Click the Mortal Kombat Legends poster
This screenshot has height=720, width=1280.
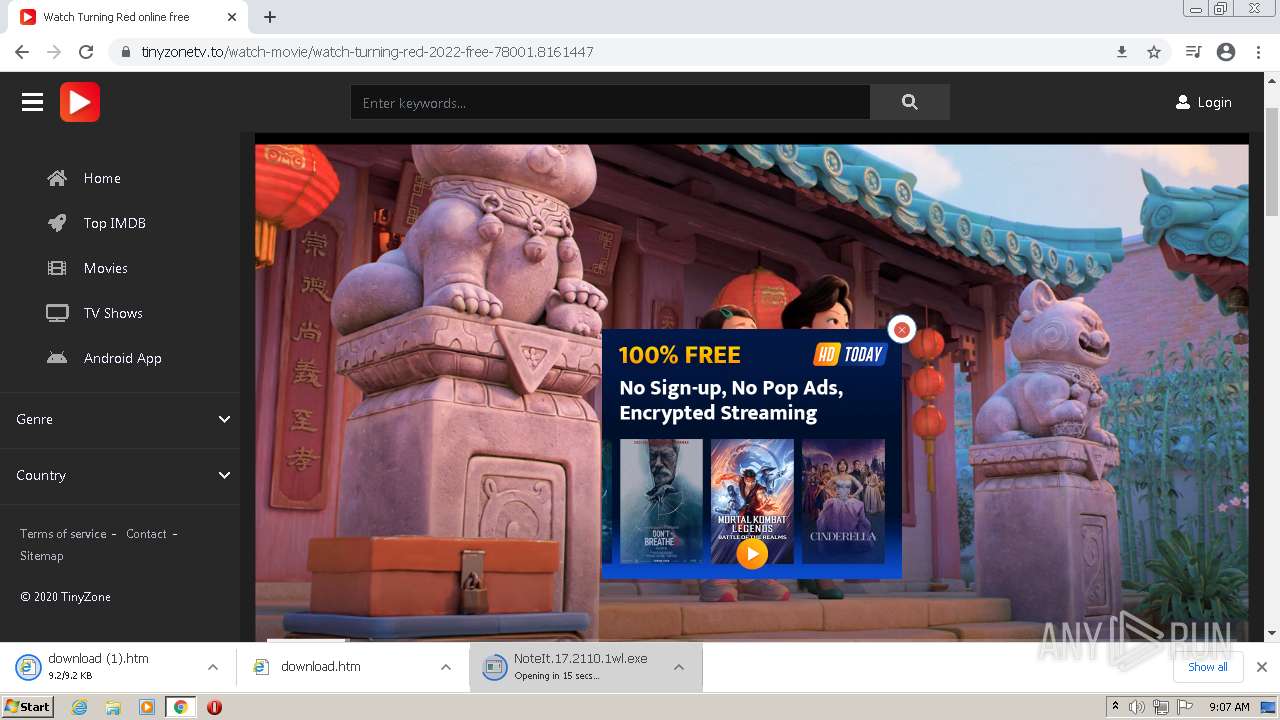click(x=752, y=501)
